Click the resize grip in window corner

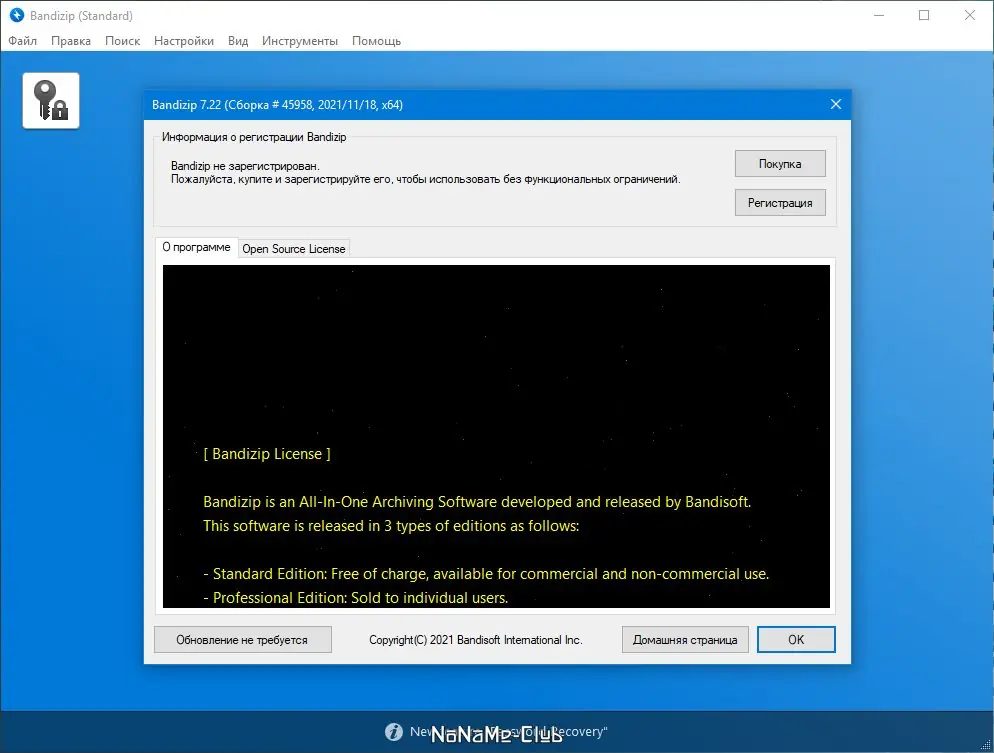tap(986, 745)
